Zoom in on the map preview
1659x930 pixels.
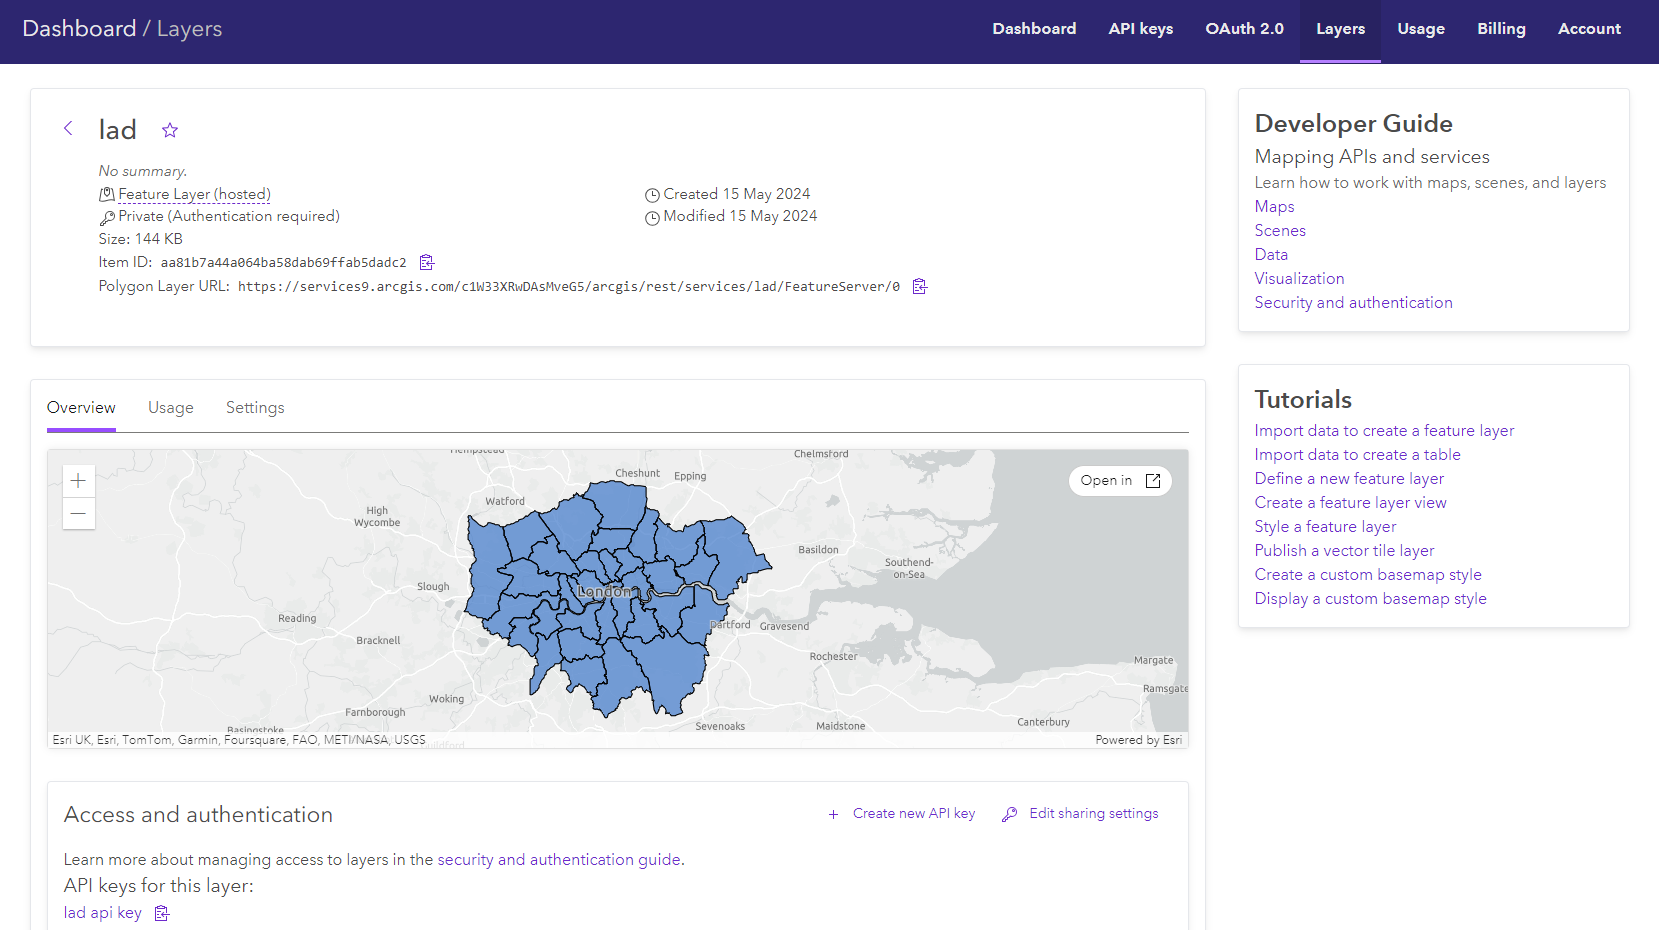pyautogui.click(x=78, y=480)
